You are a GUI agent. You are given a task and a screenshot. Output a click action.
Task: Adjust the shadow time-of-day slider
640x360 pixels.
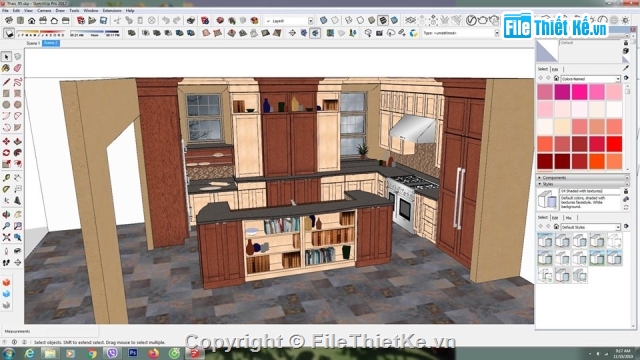coord(95,32)
